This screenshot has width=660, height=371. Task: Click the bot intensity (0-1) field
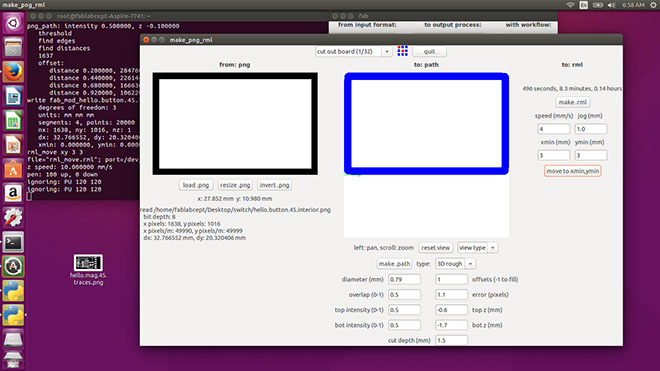click(x=404, y=325)
